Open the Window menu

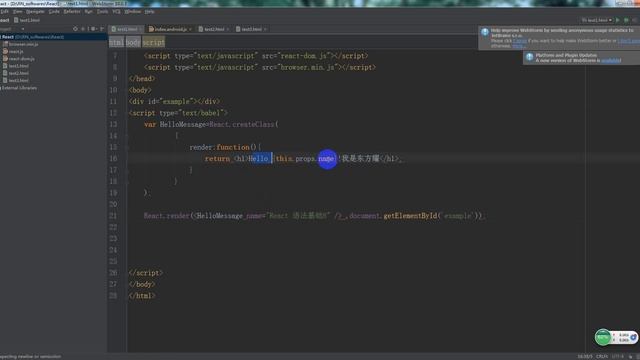[x=133, y=12]
